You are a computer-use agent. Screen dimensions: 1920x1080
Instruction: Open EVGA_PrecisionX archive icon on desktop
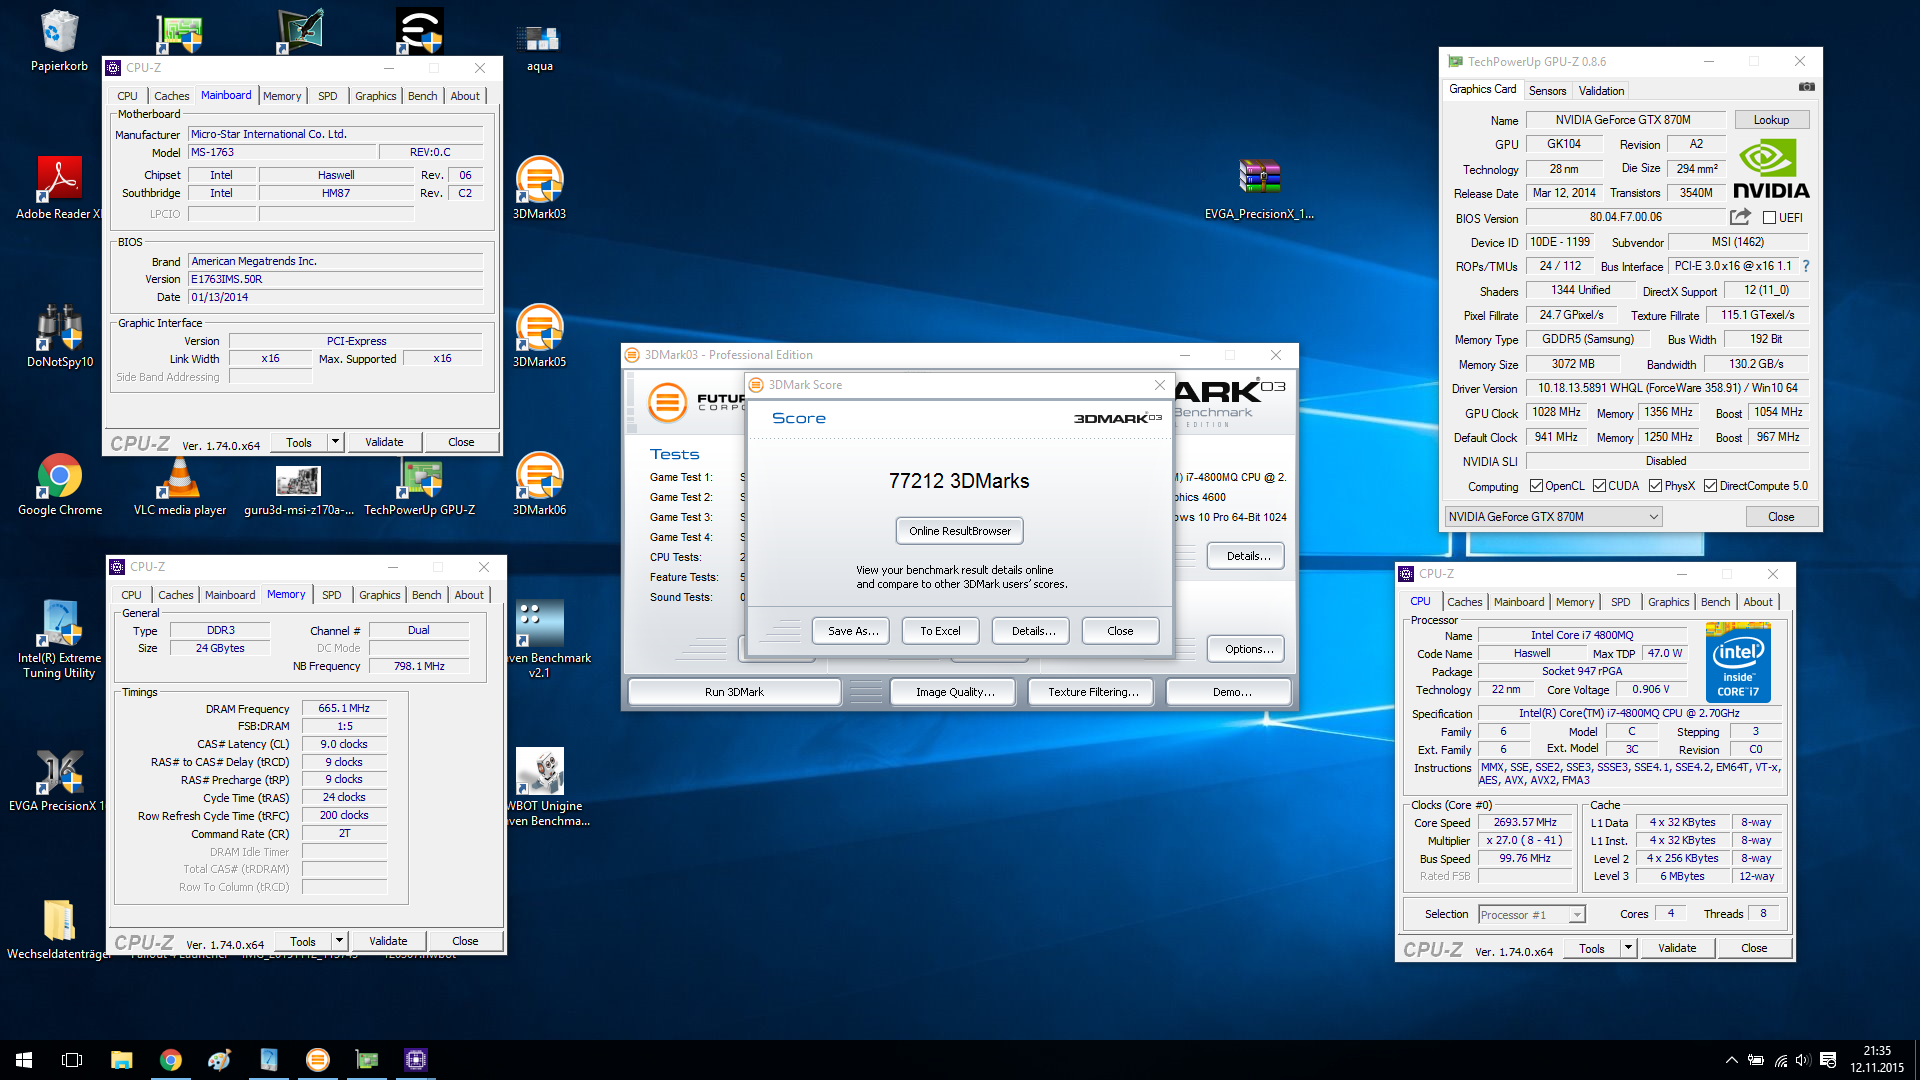[x=1259, y=188]
